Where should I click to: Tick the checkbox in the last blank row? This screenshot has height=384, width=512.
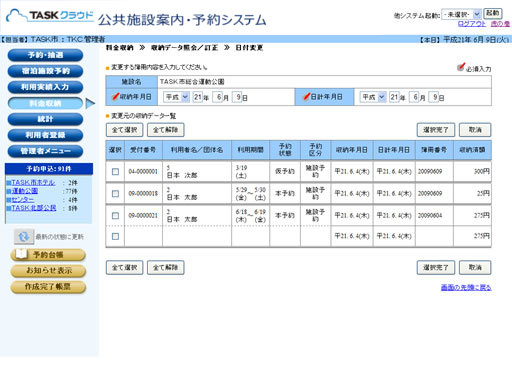tap(115, 236)
